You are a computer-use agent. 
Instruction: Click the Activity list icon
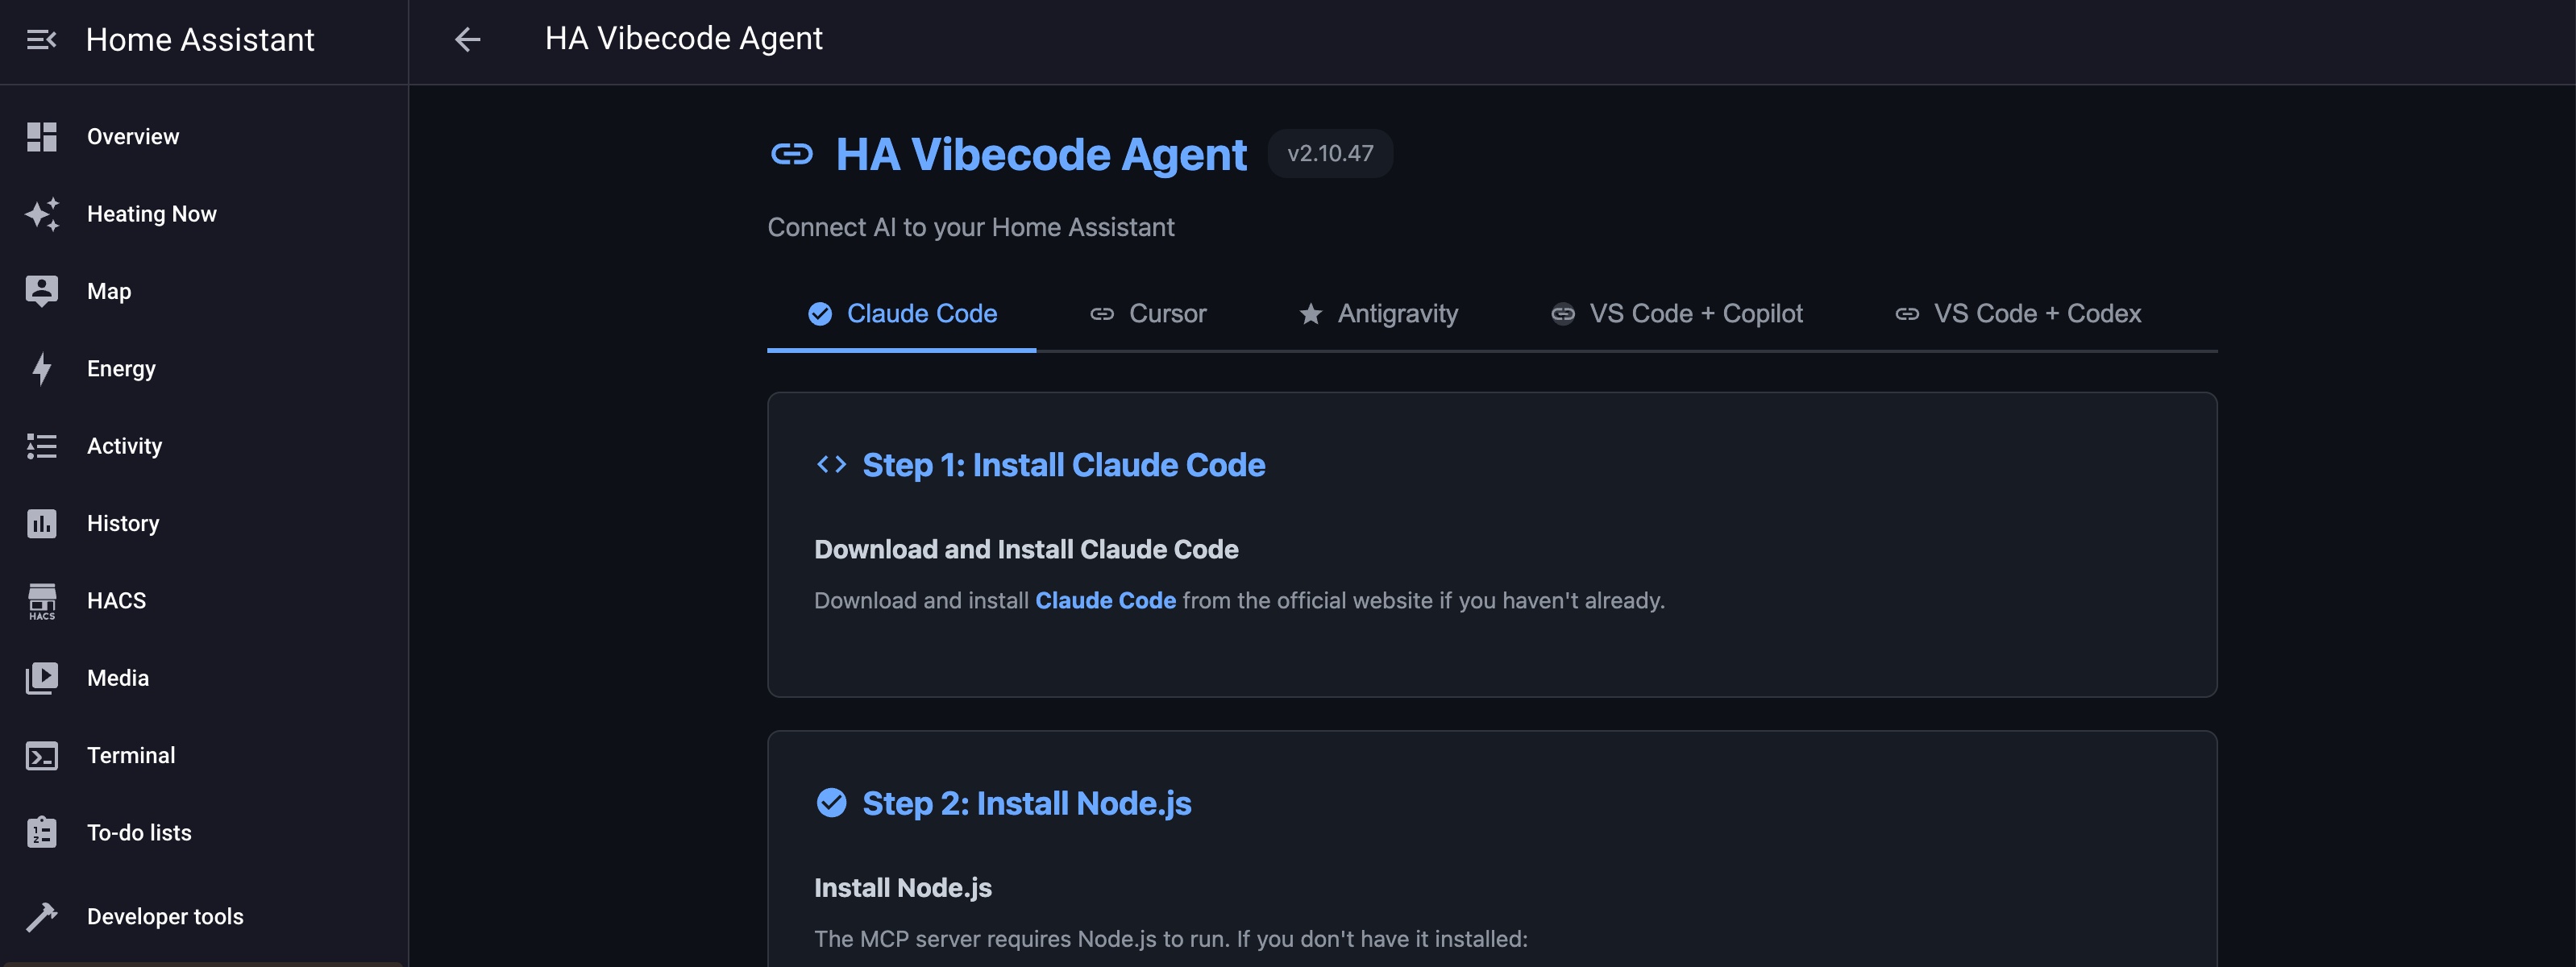tap(42, 446)
